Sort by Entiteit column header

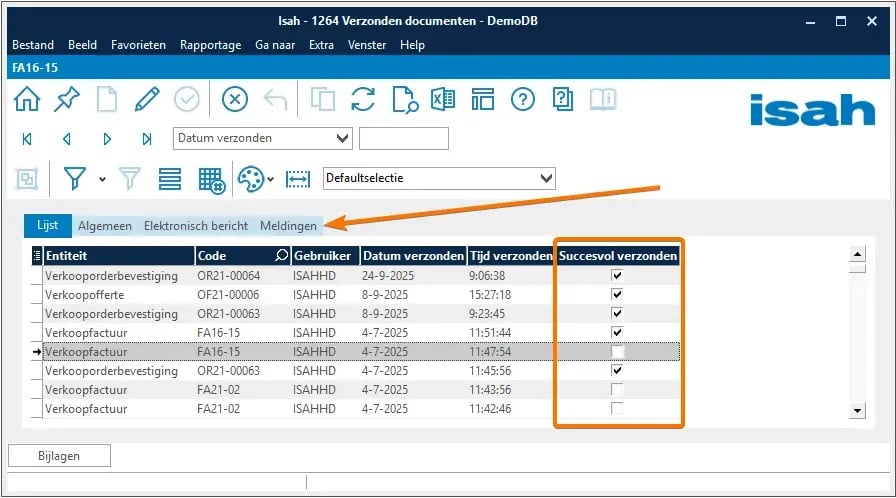pos(119,255)
